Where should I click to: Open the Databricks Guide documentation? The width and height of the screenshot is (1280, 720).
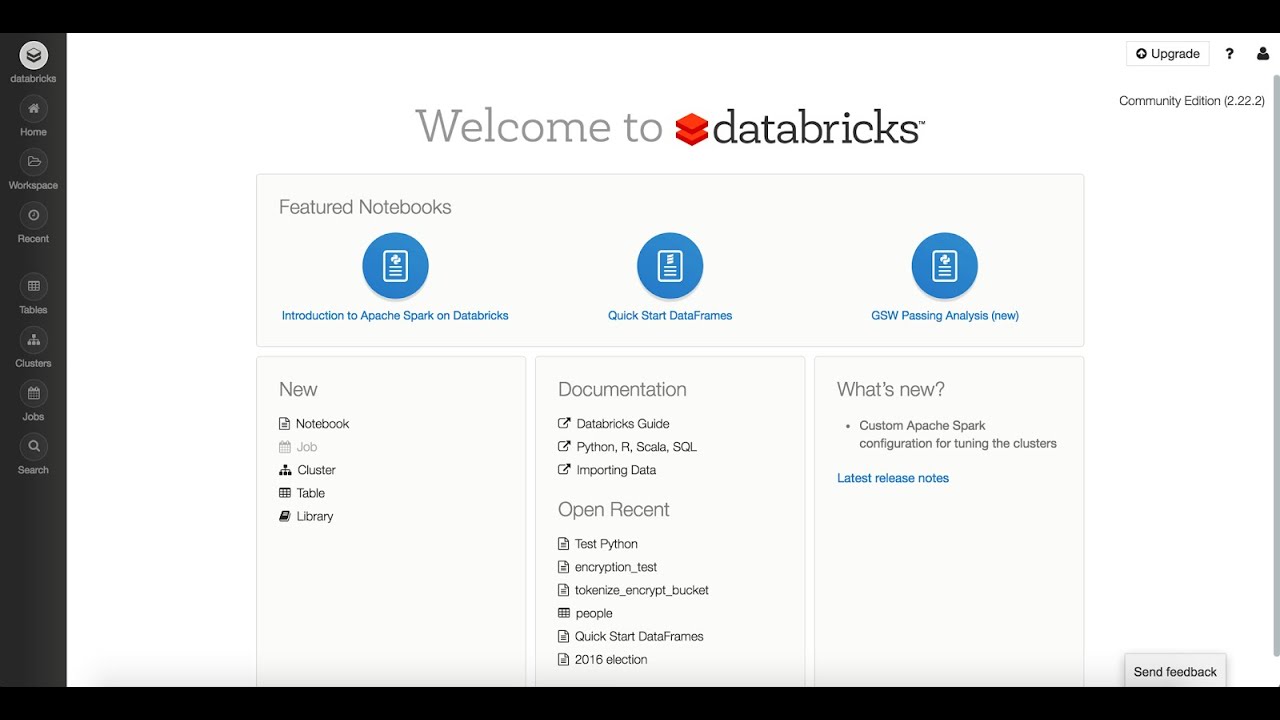(614, 424)
